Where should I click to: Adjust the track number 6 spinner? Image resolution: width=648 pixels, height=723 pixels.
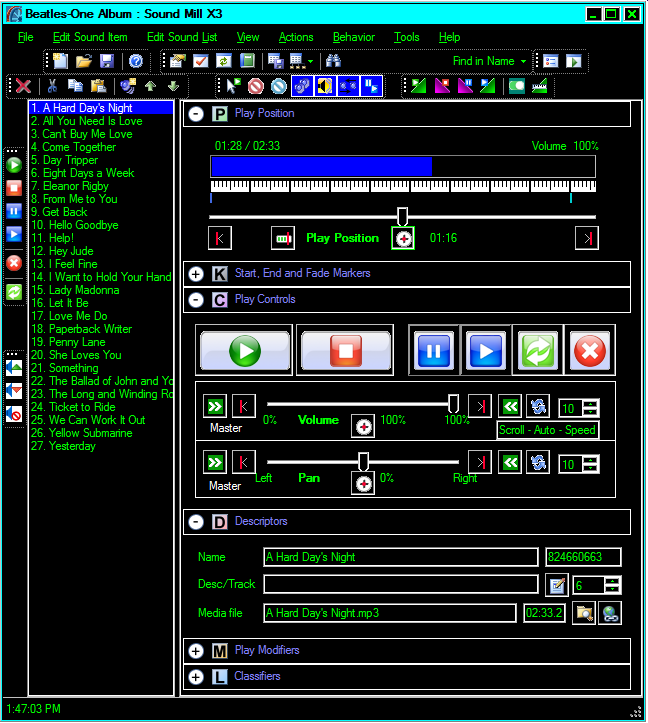(x=612, y=585)
